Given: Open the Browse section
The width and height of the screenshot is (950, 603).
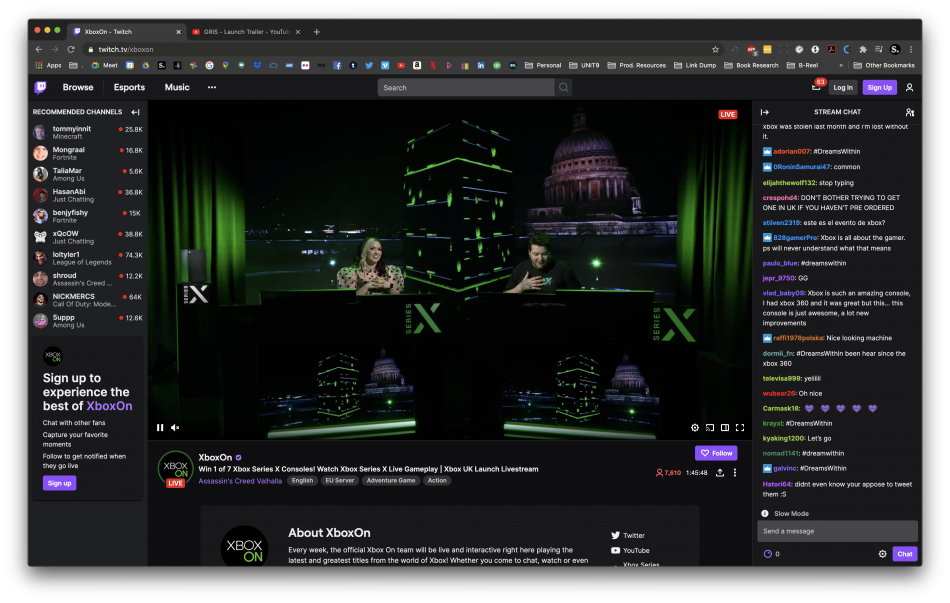Looking at the screenshot, I should click(78, 87).
